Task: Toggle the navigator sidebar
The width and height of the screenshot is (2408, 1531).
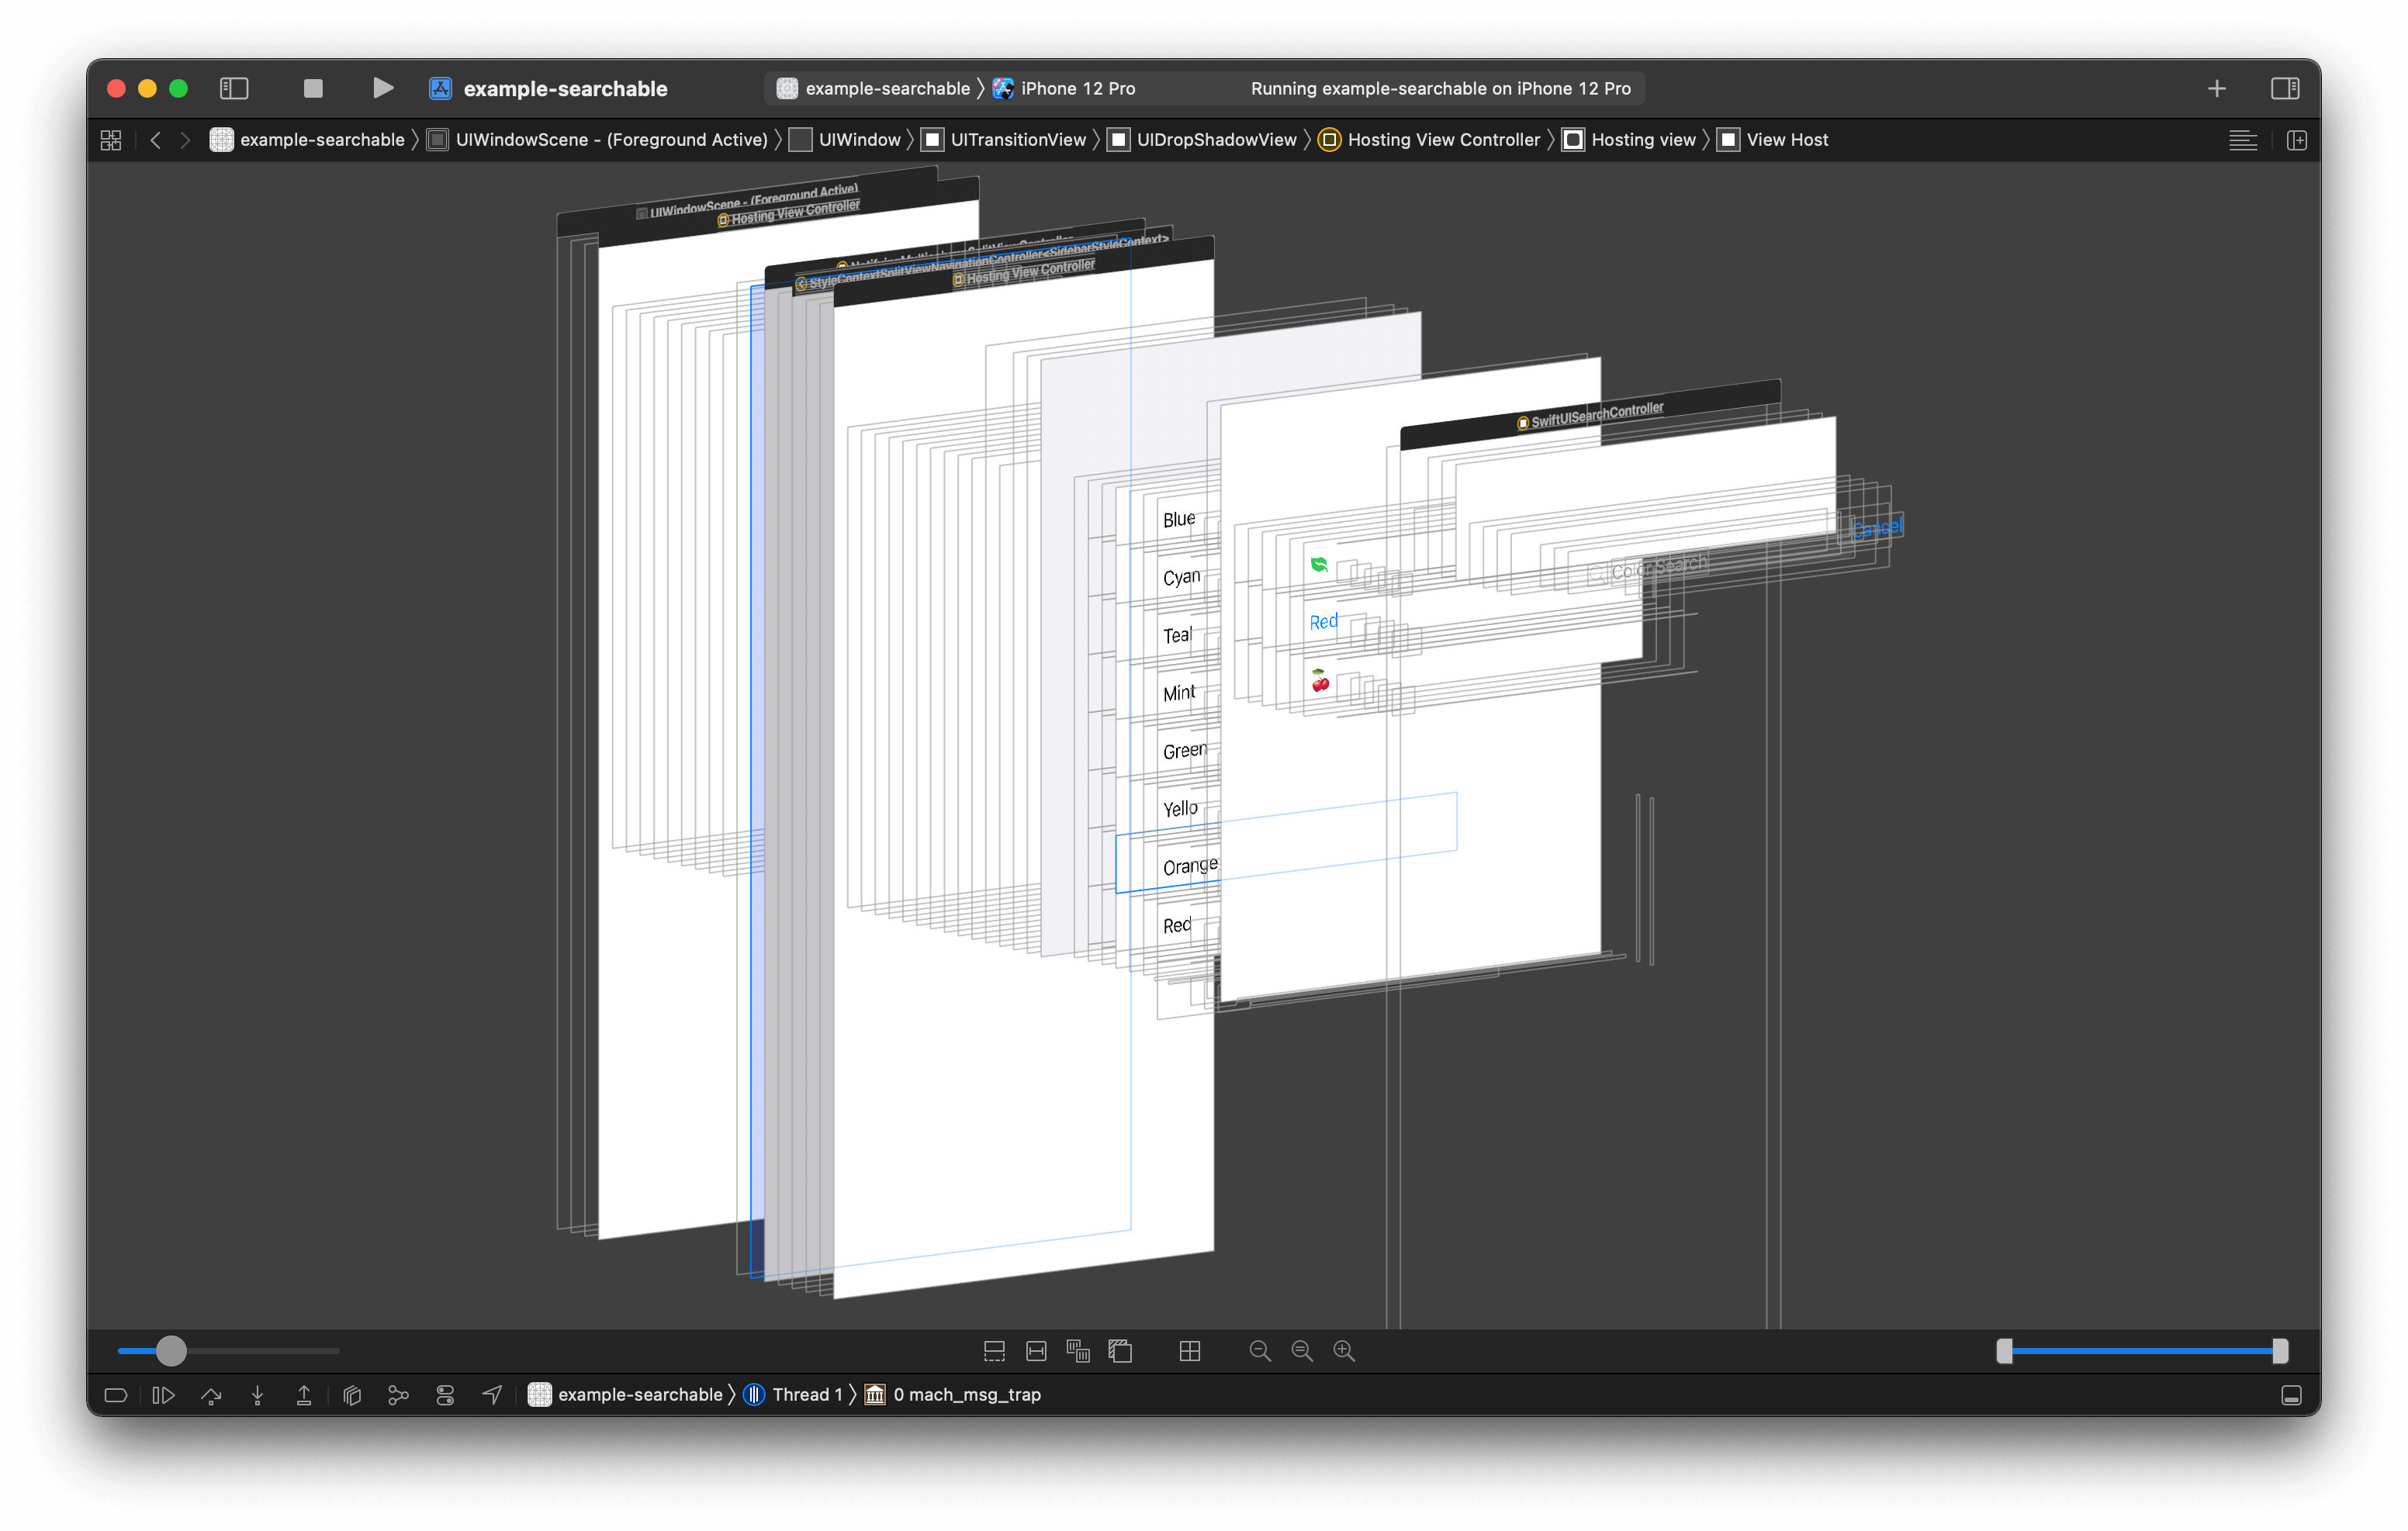Action: tap(234, 88)
